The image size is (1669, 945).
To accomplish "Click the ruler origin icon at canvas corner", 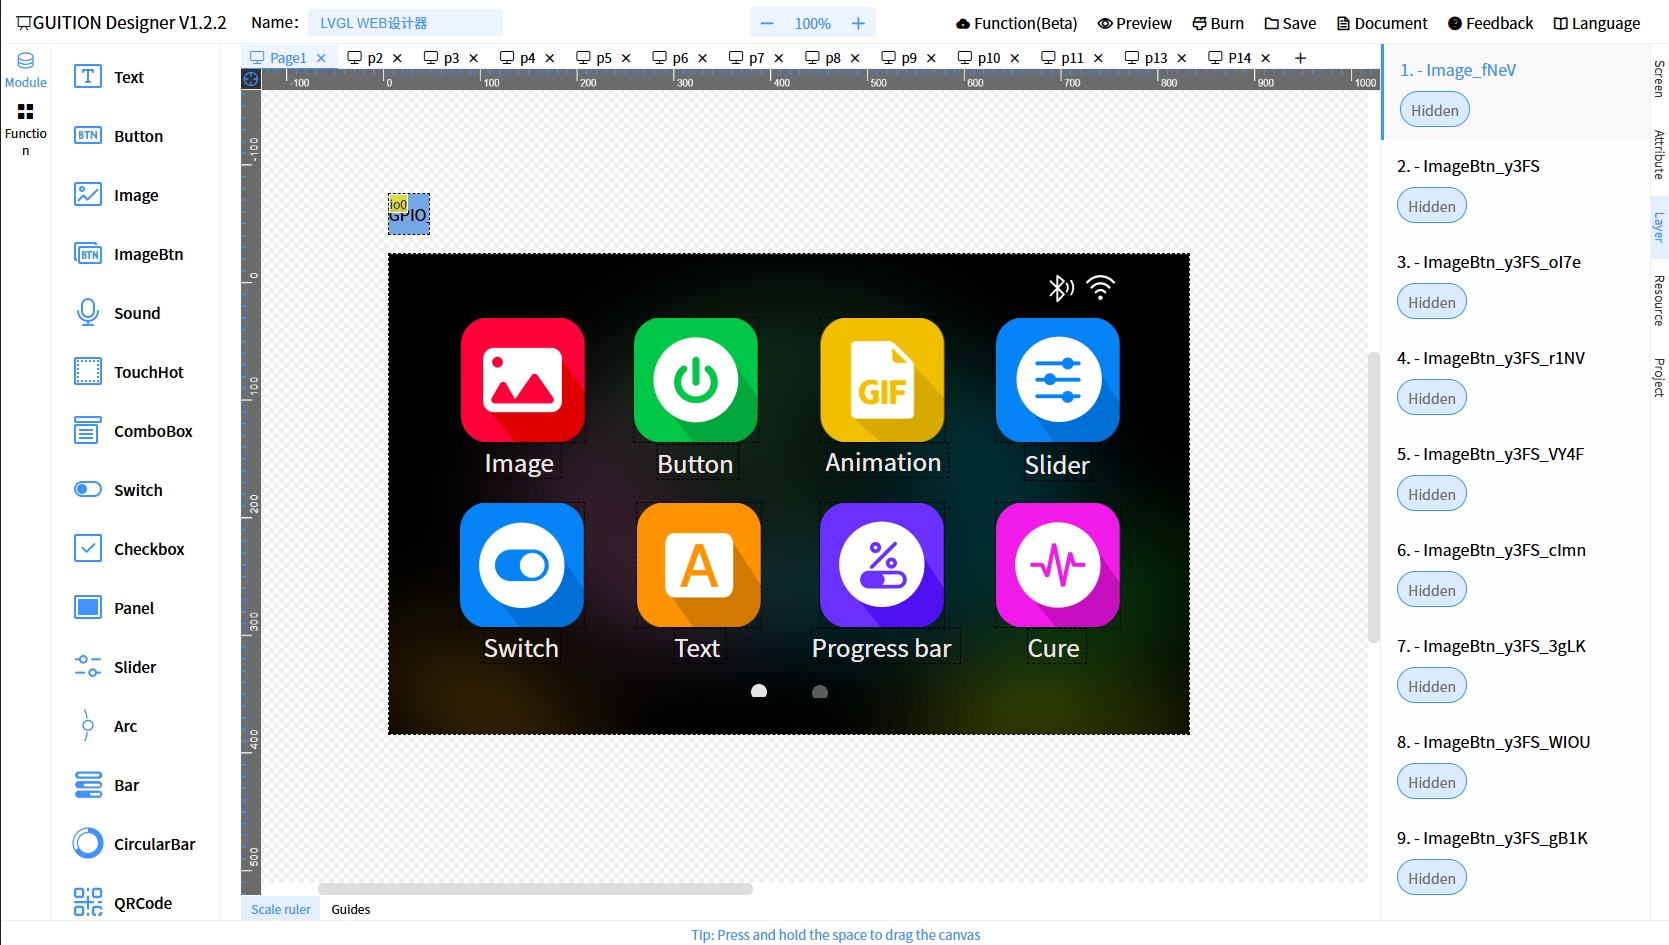I will 251,79.
